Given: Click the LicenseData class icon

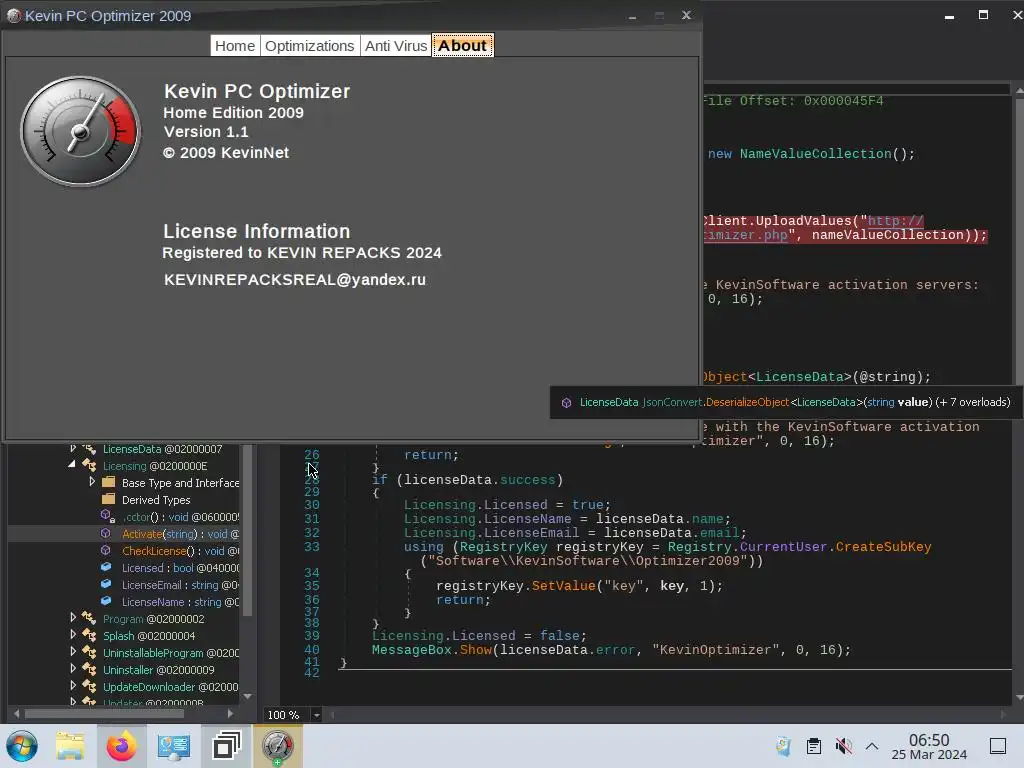Looking at the screenshot, I should click(x=89, y=449).
